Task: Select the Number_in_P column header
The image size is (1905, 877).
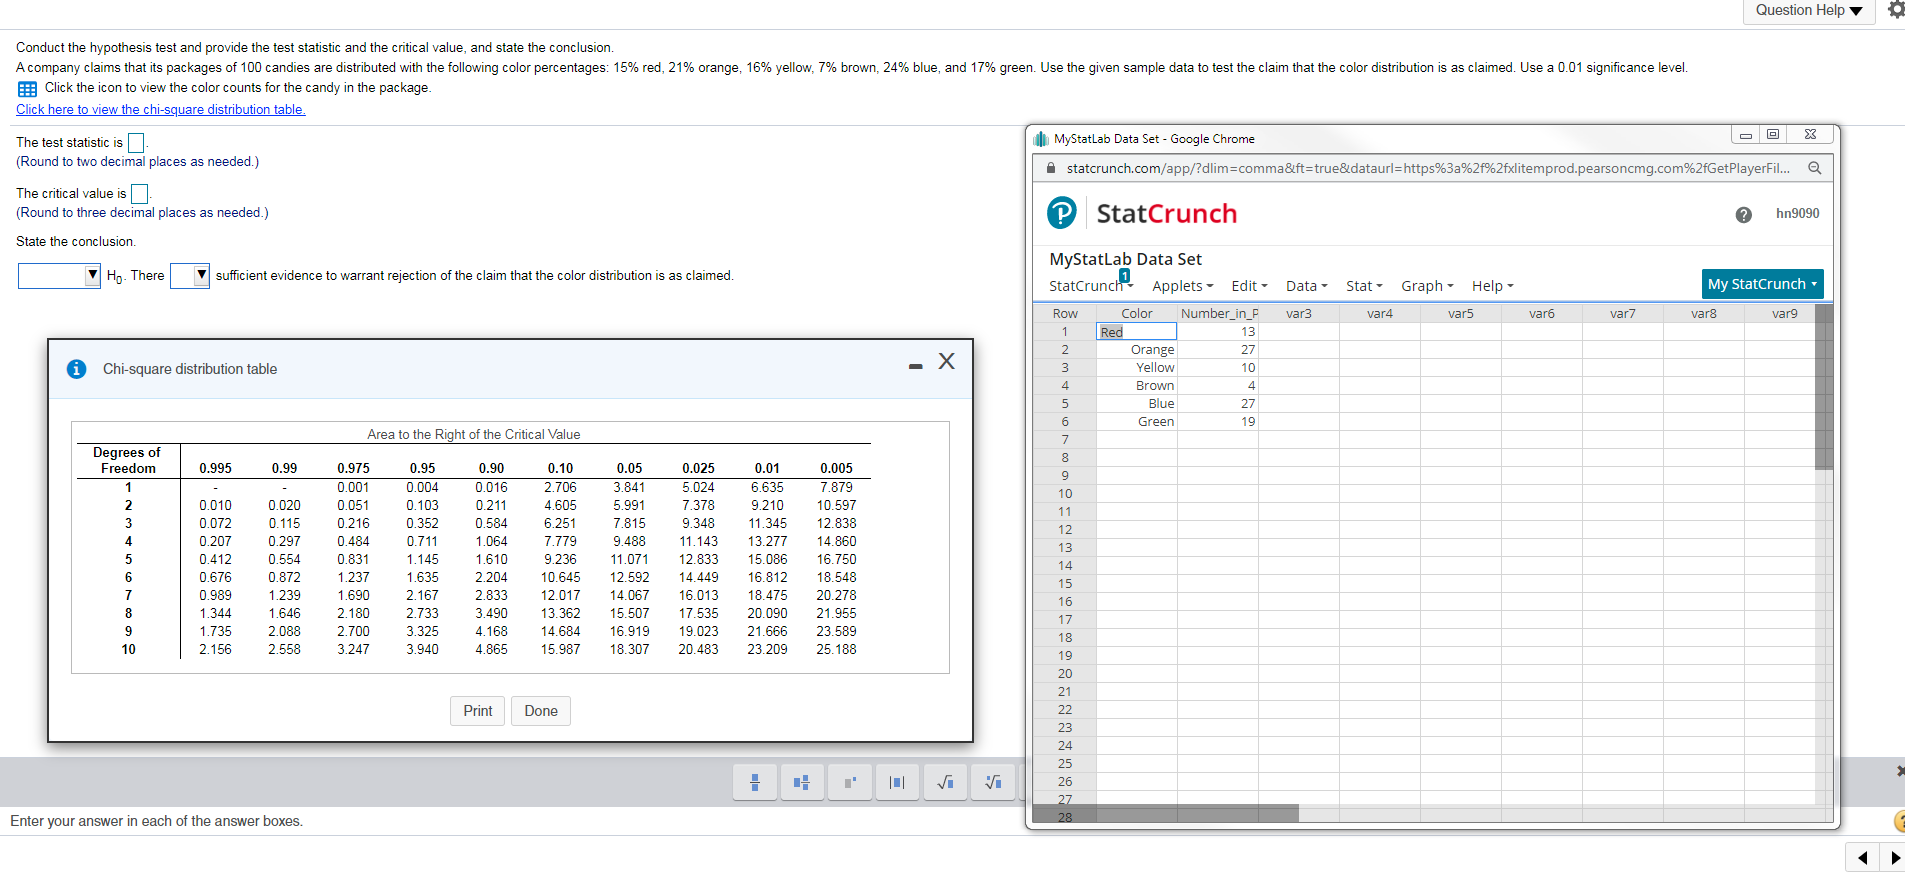Action: point(1219,314)
